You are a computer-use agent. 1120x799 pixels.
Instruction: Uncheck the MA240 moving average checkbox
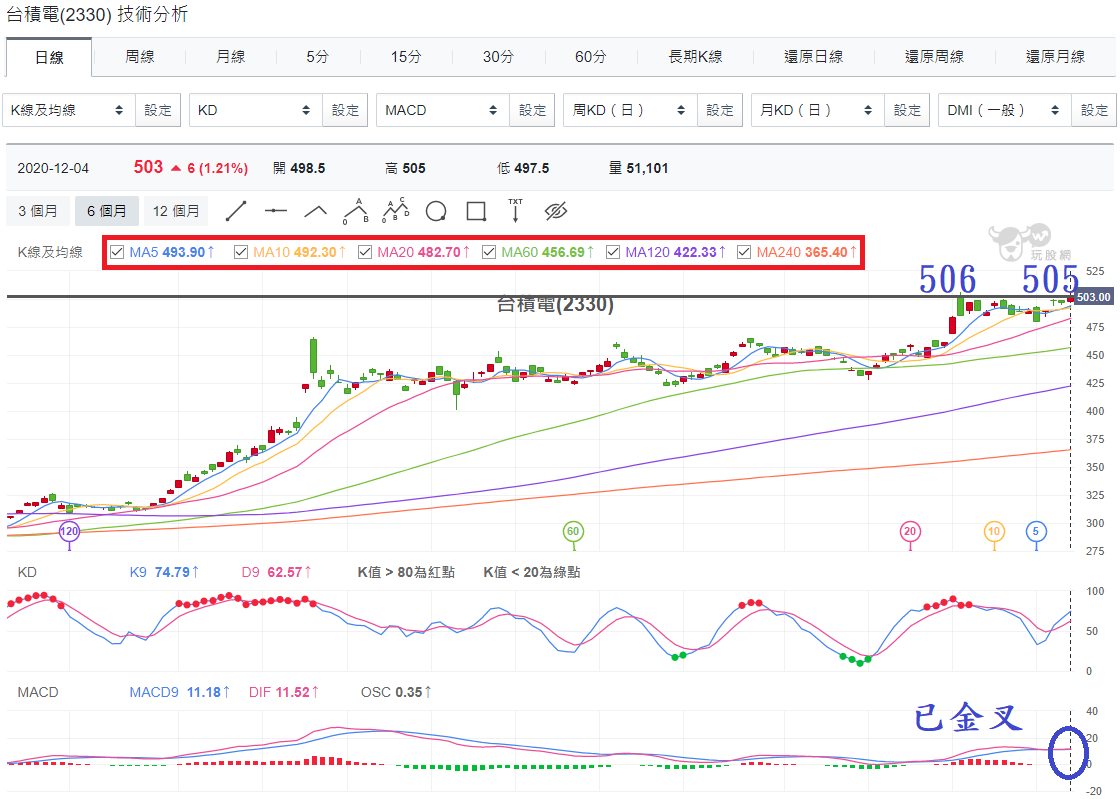point(744,252)
